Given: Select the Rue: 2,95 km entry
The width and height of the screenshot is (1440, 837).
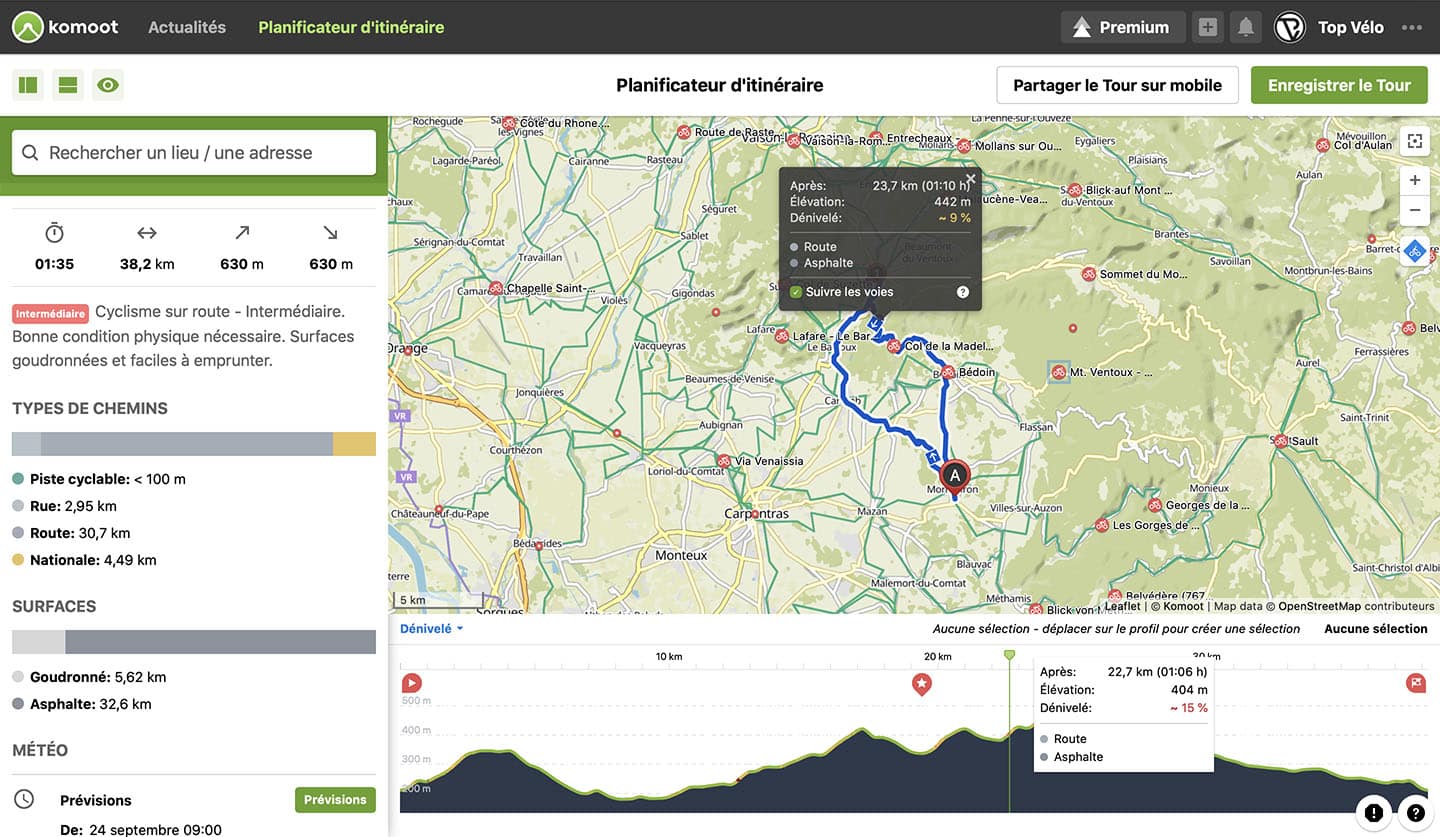Looking at the screenshot, I should [64, 506].
